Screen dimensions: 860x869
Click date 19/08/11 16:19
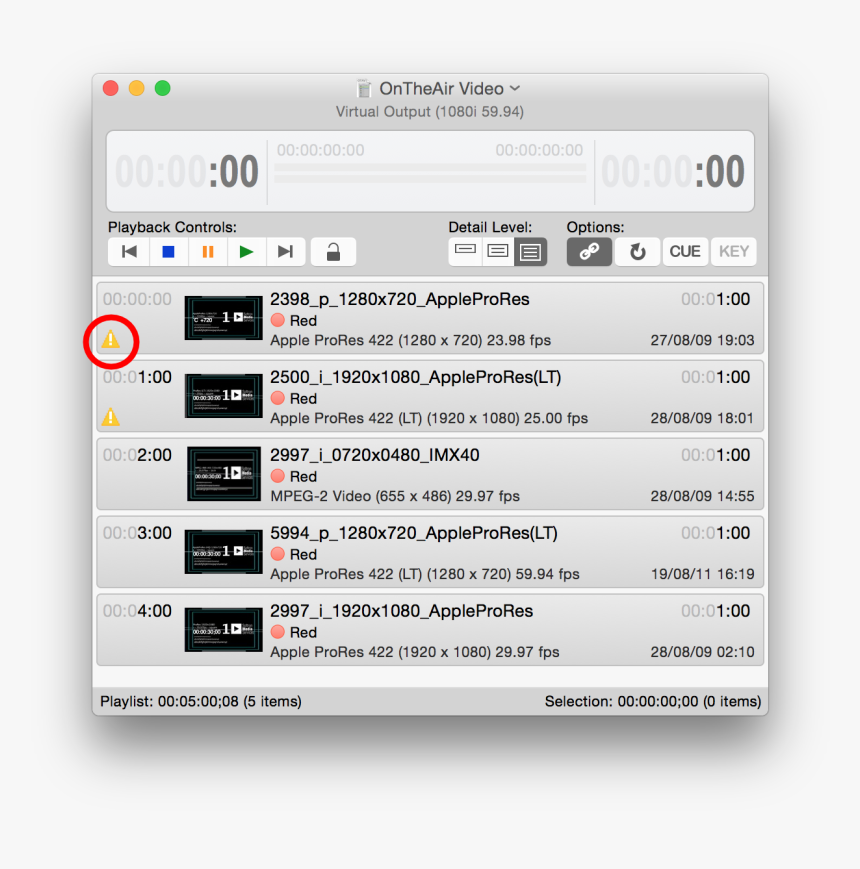702,574
